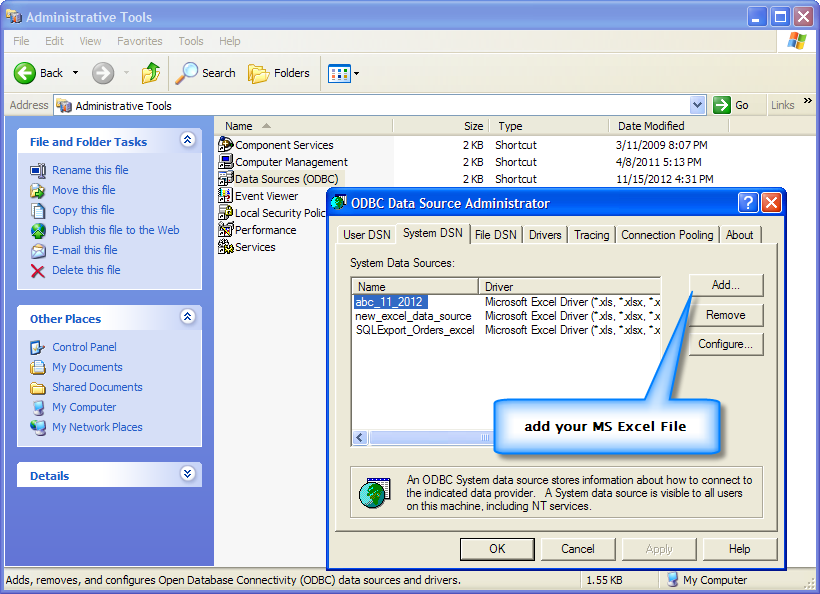This screenshot has height=594, width=820.
Task: Switch to the Connection Pooling tab
Action: click(x=667, y=235)
